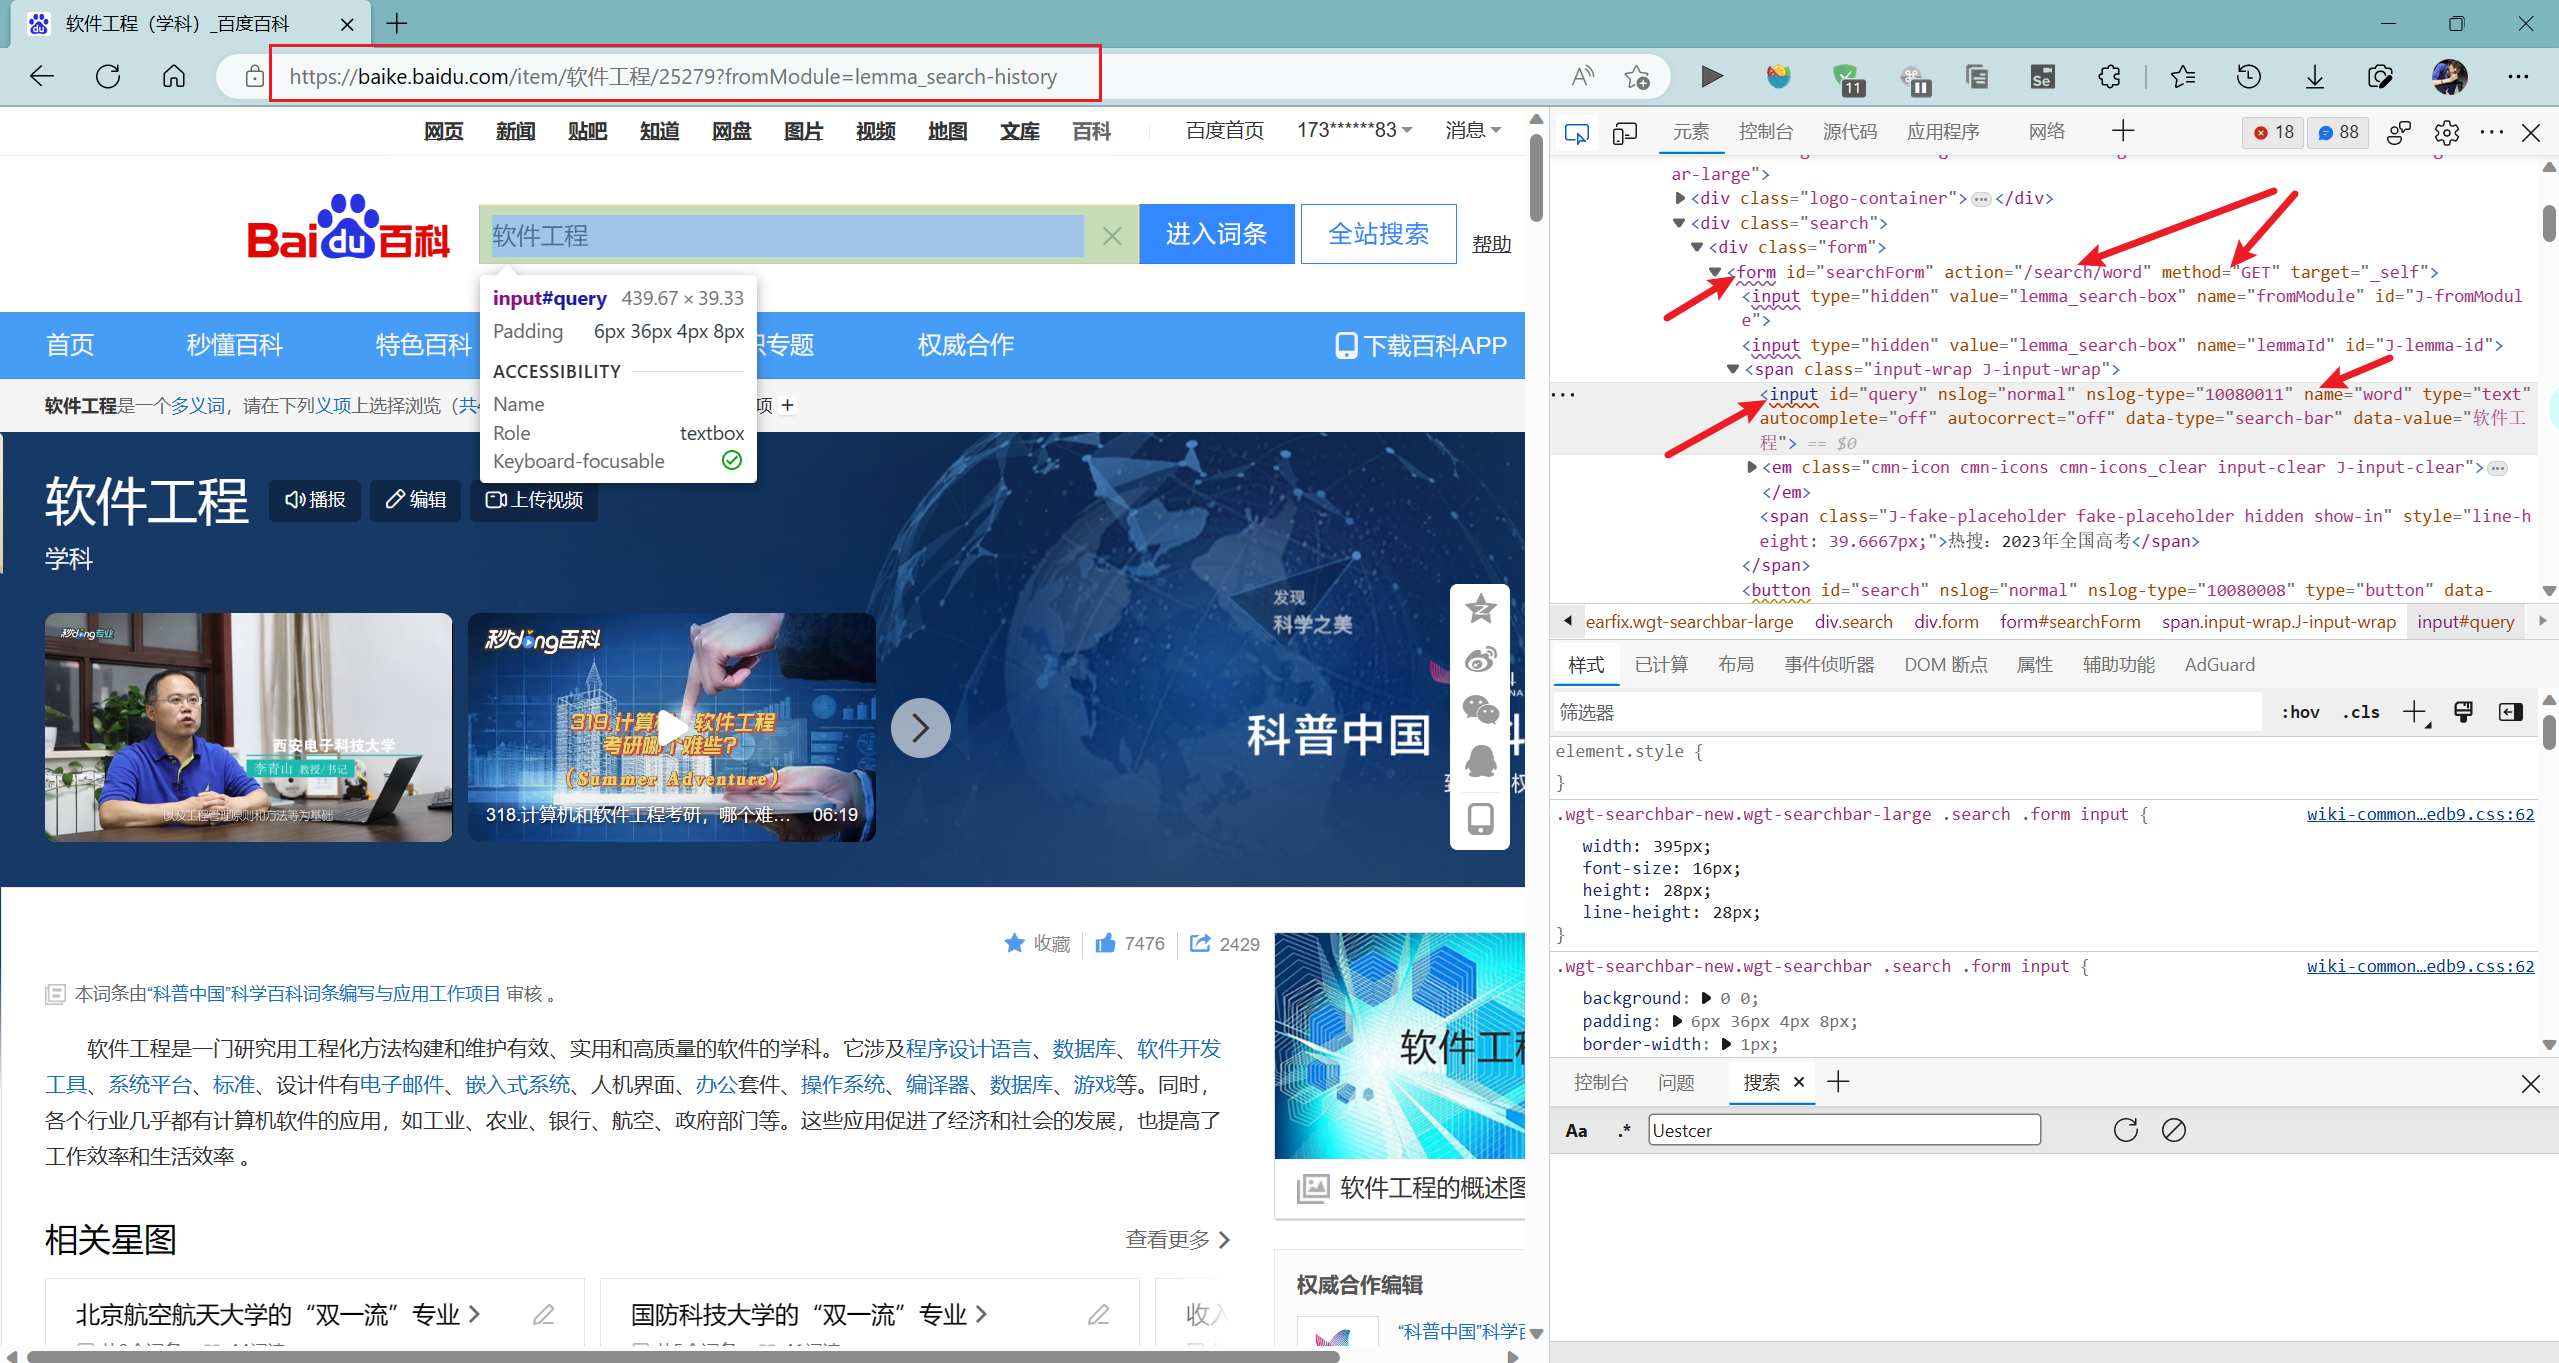
Task: Expand the background CSS shorthand property
Action: tap(1707, 998)
